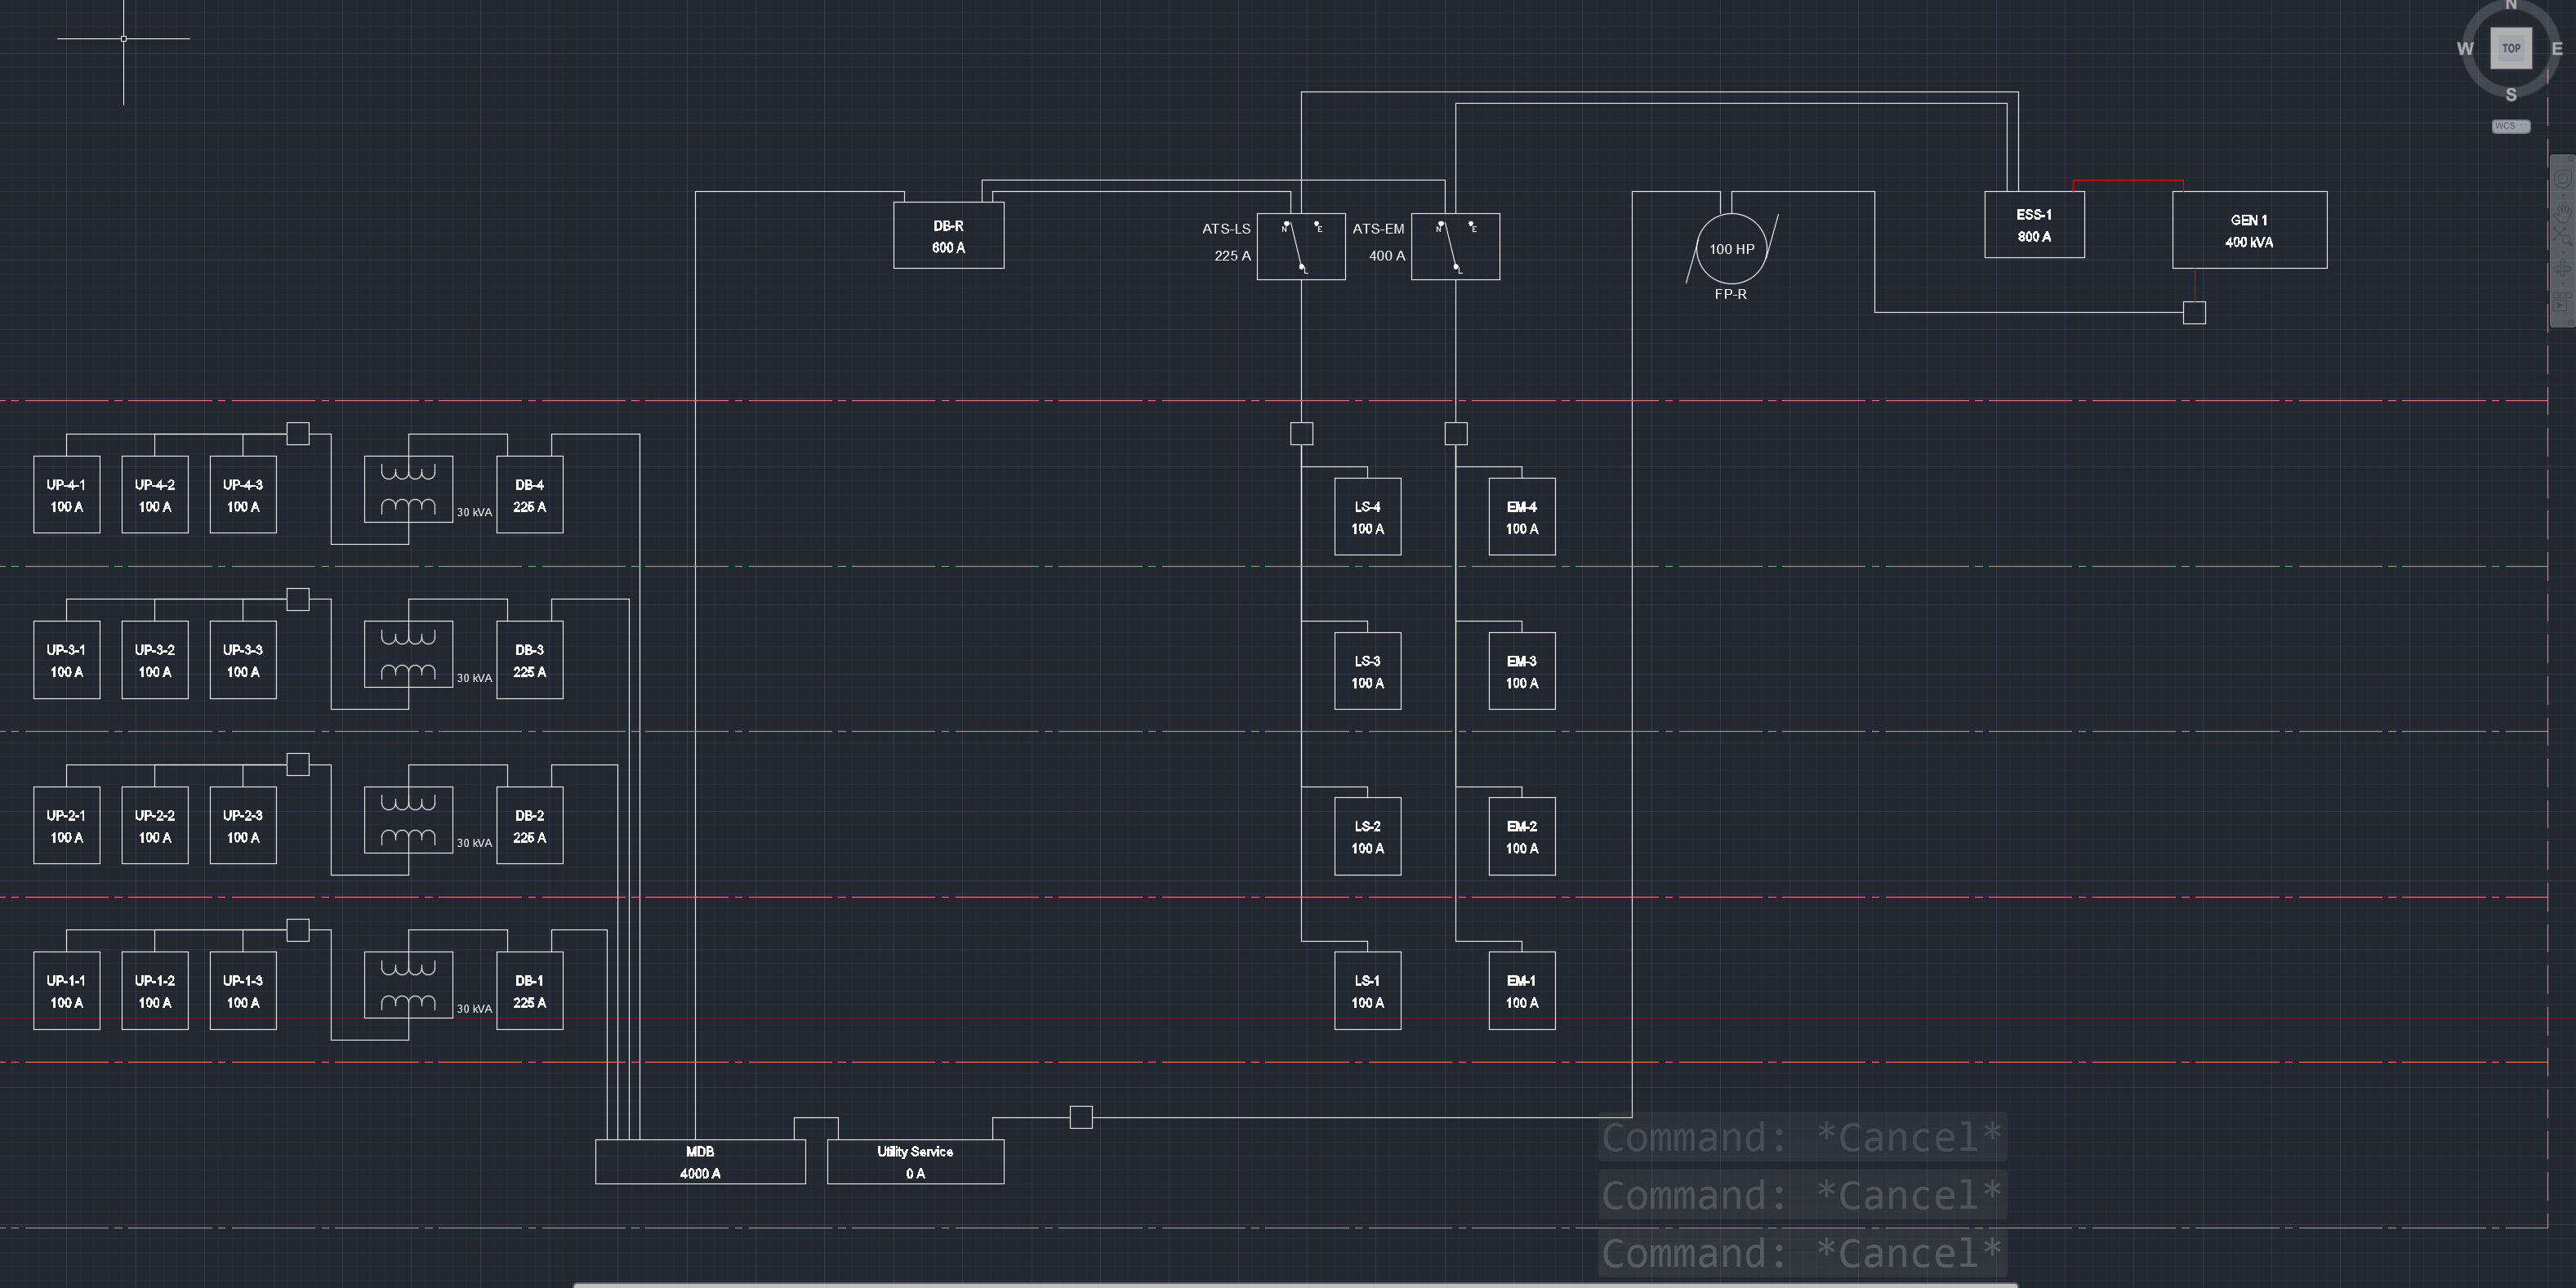Viewport: 2576px width, 1288px height.
Task: Close the navigation bar
Action: click(2571, 159)
